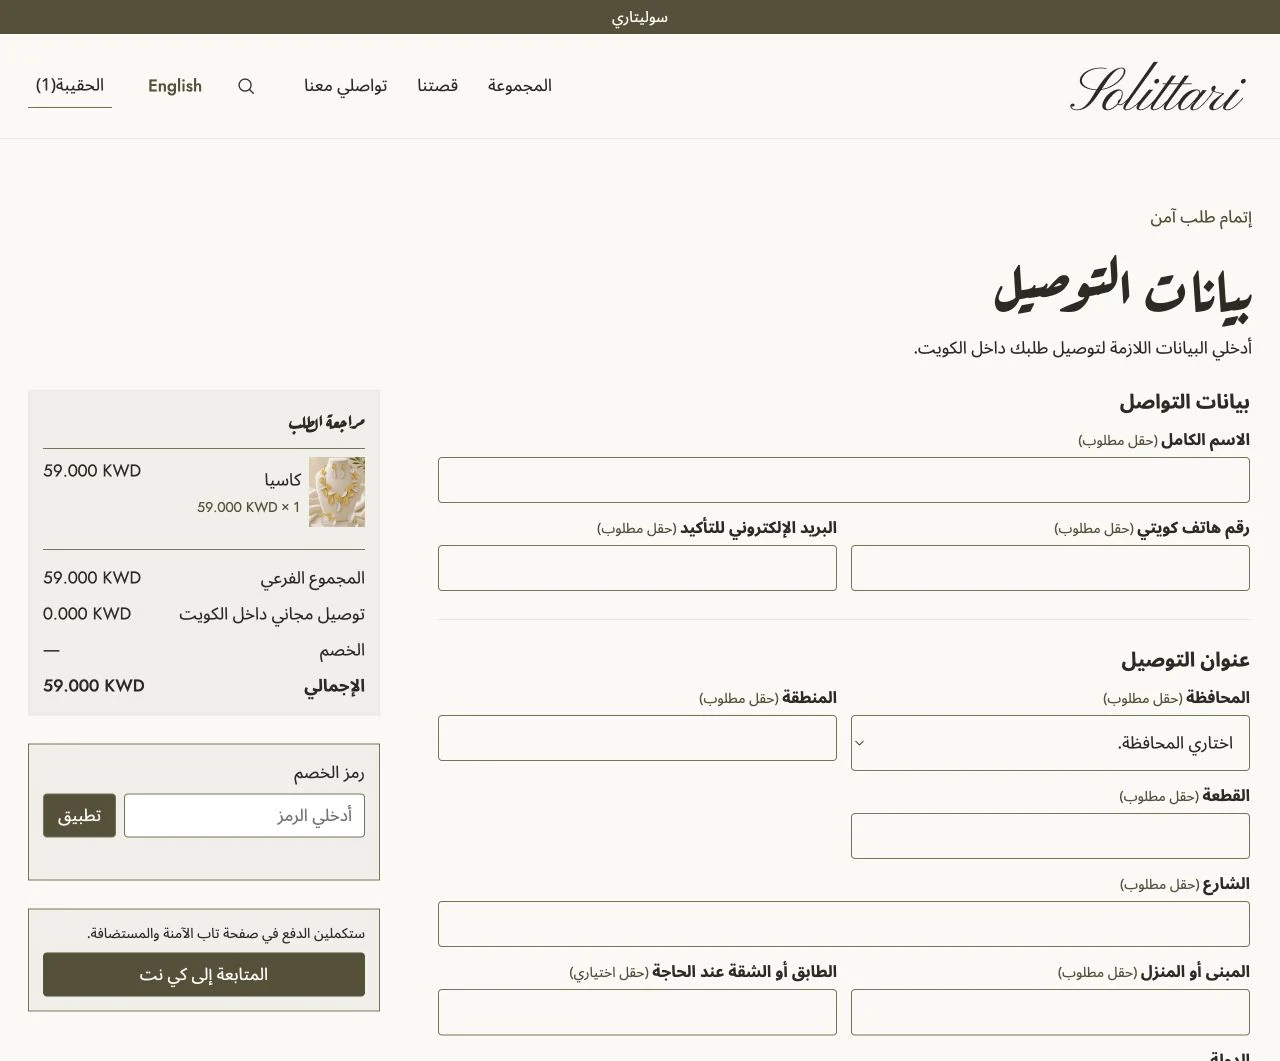Go to قصتنا page

click(x=438, y=86)
